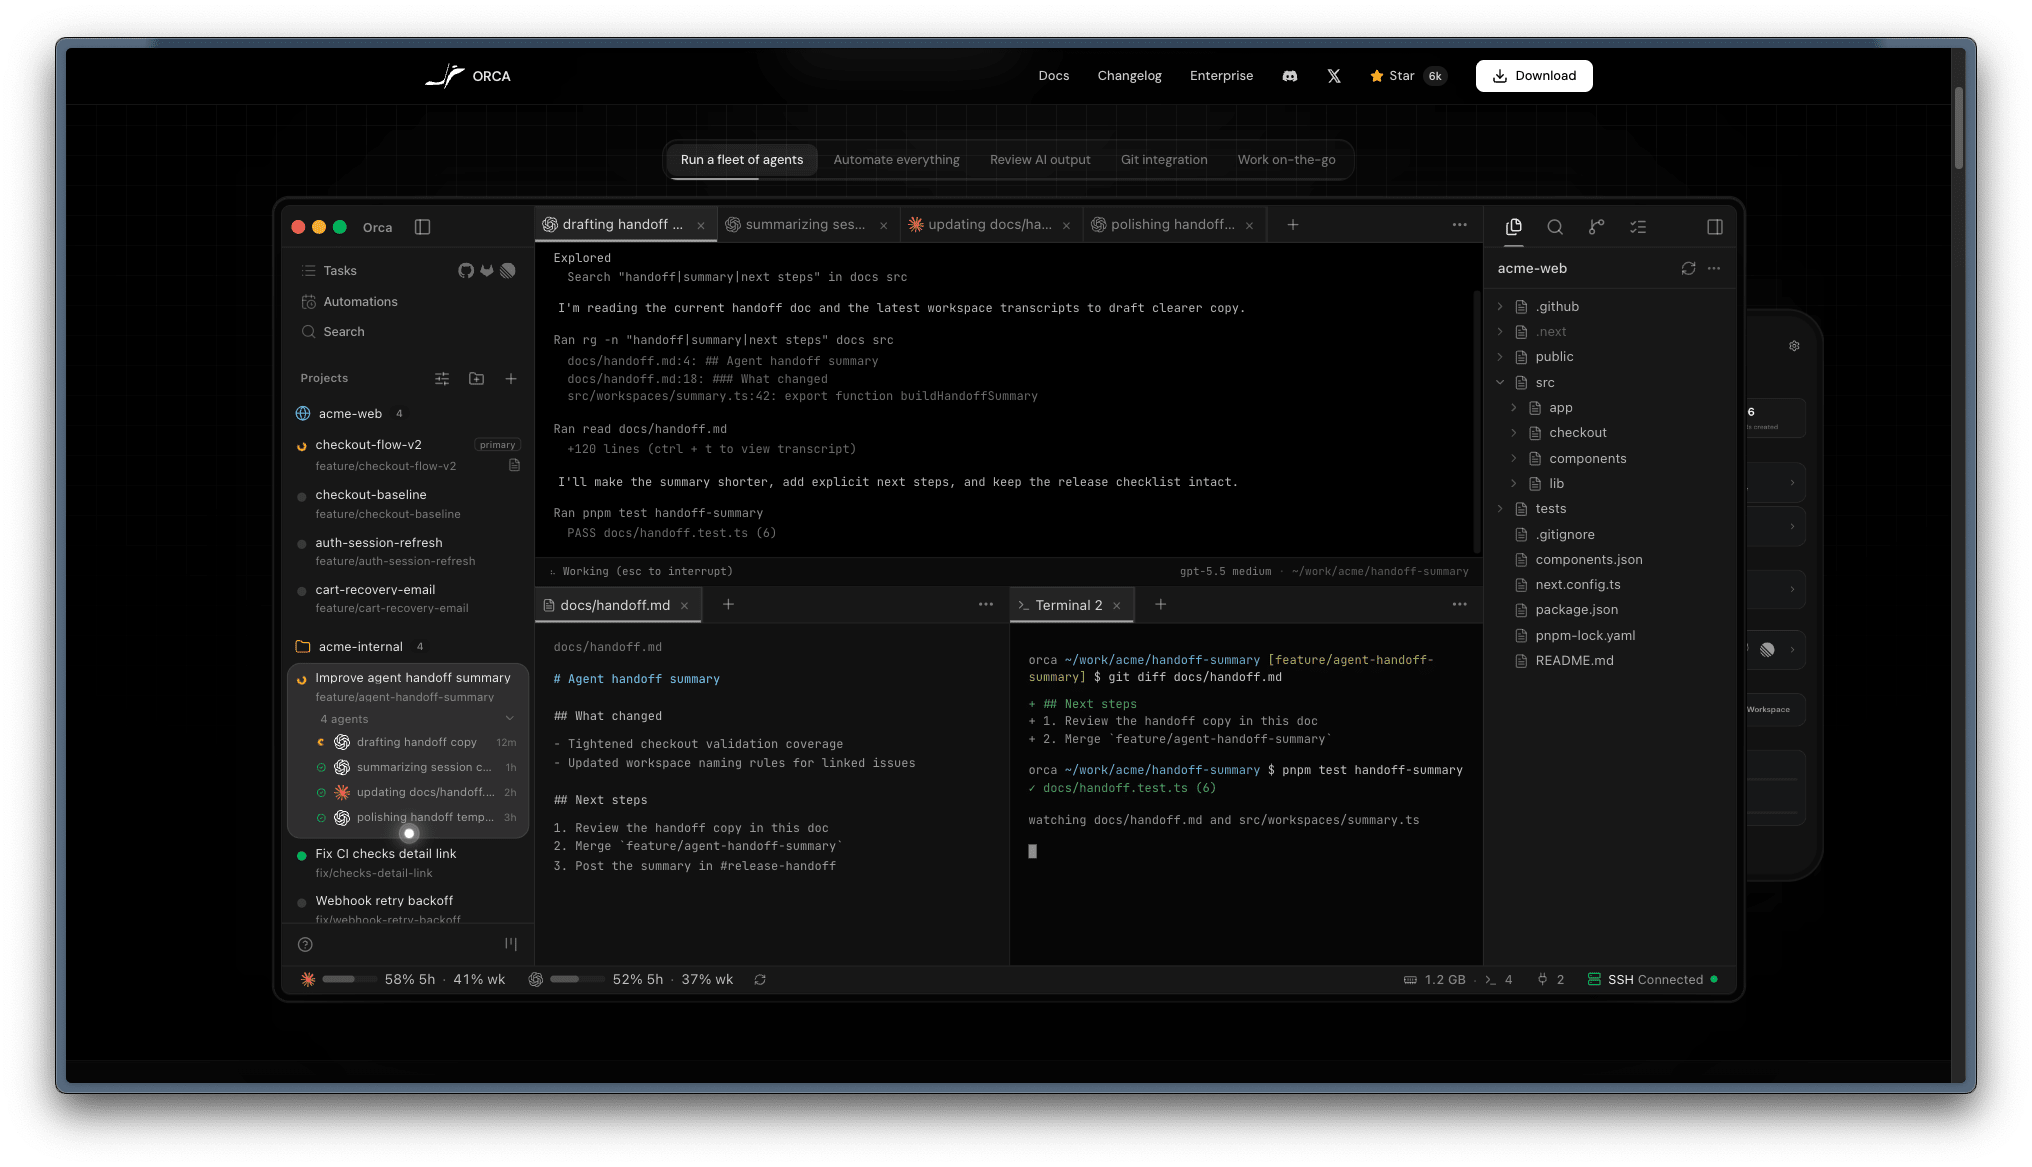The width and height of the screenshot is (2032, 1167).
Task: Add a new agent tab with plus icon
Action: click(x=1293, y=225)
